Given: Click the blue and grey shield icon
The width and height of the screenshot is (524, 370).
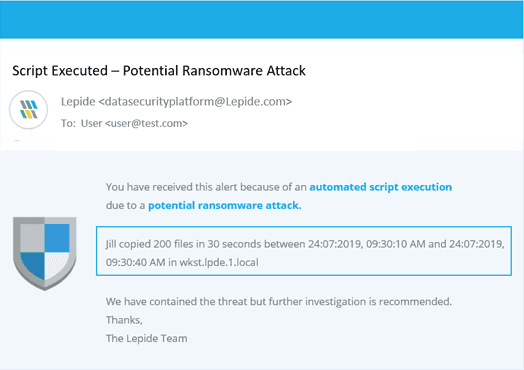Looking at the screenshot, I should 45,254.
